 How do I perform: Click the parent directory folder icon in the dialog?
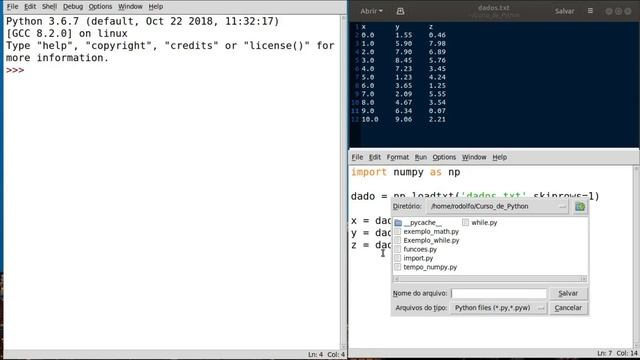580,207
